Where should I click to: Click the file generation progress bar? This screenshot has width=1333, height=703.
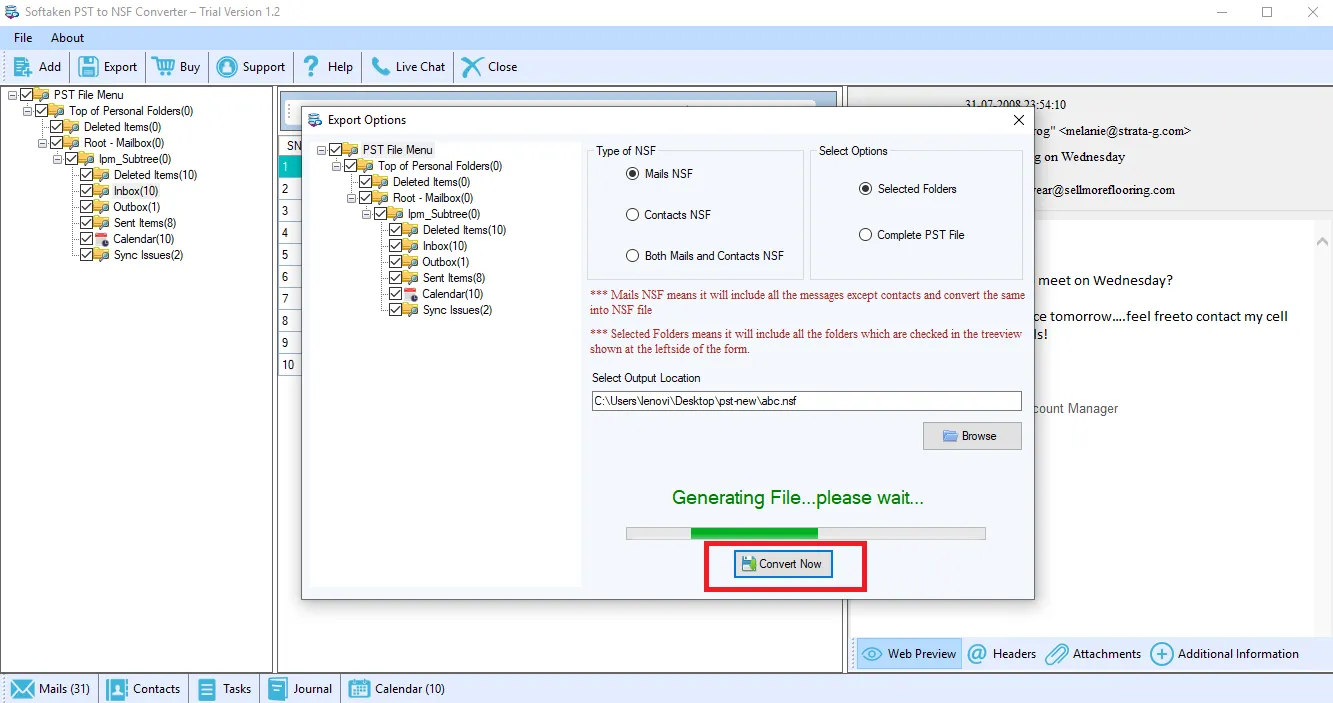pyautogui.click(x=805, y=533)
